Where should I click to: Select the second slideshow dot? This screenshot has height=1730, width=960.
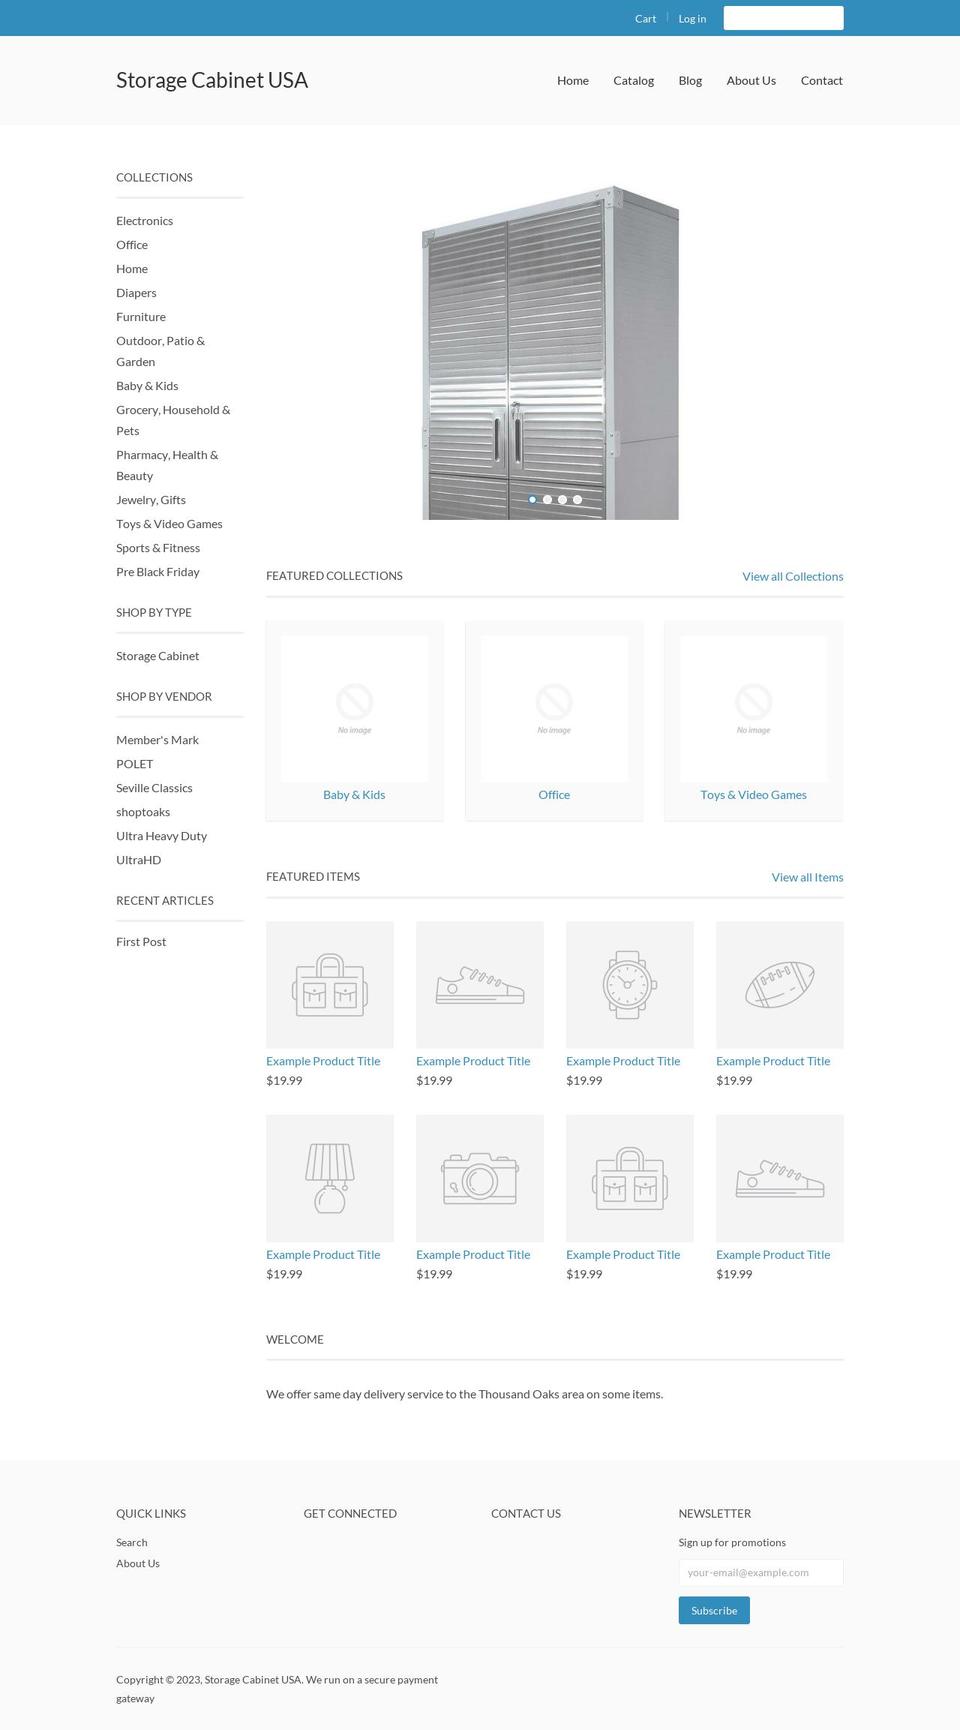click(x=548, y=499)
